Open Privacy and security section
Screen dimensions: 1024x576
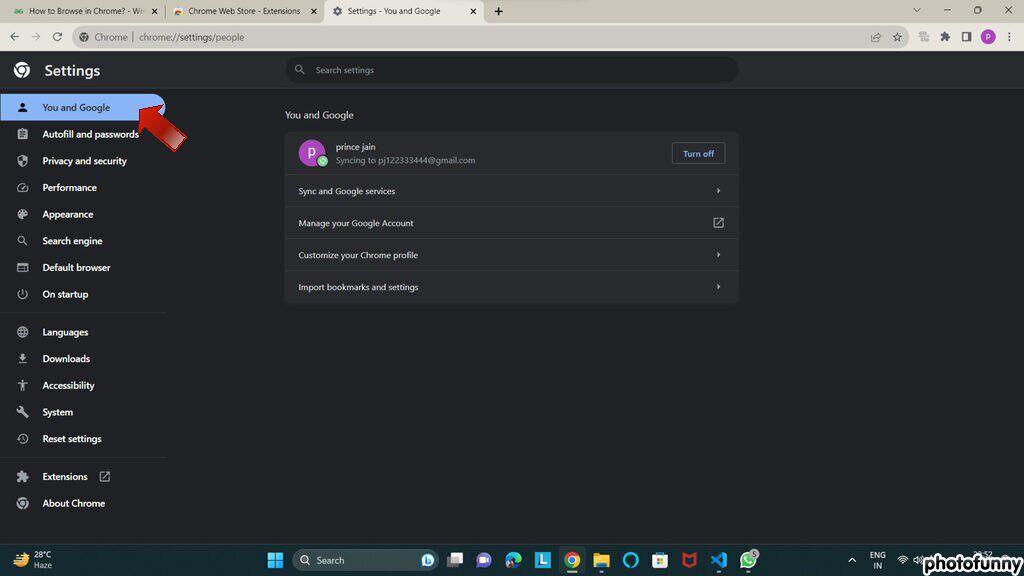(82, 161)
